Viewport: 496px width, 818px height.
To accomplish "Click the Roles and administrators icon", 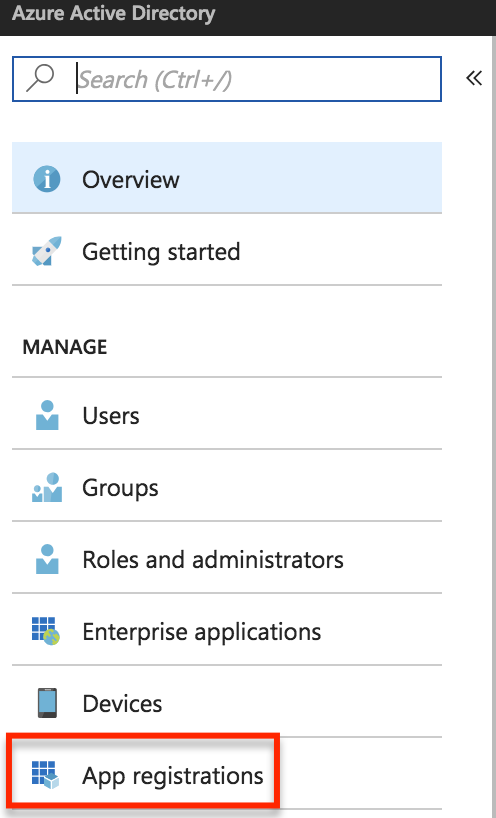I will pyautogui.click(x=47, y=559).
